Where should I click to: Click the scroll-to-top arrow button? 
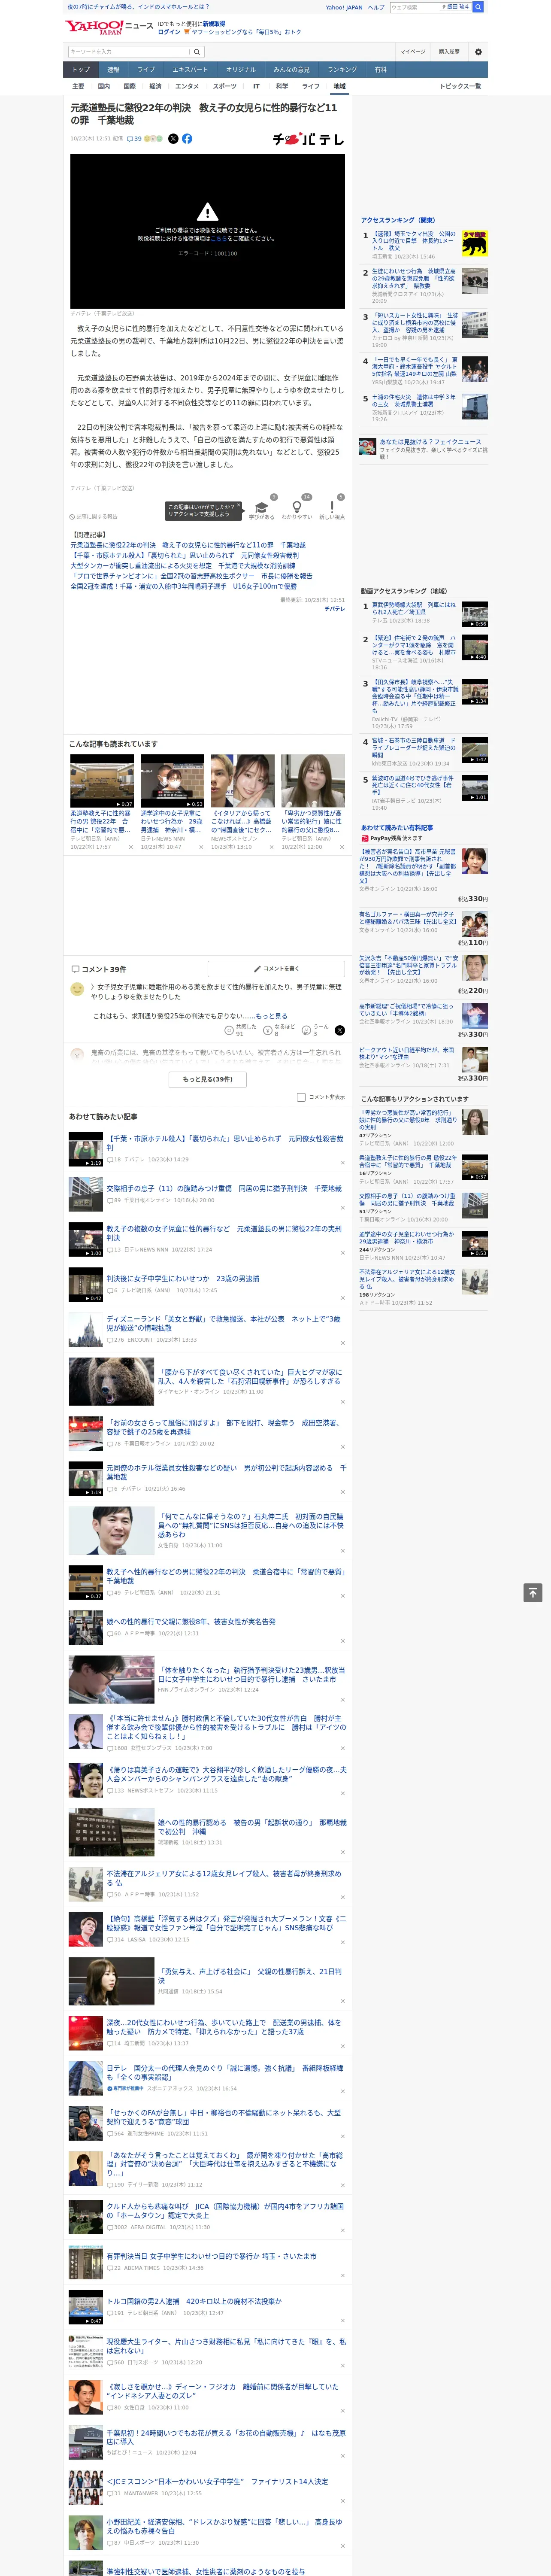click(x=533, y=1593)
